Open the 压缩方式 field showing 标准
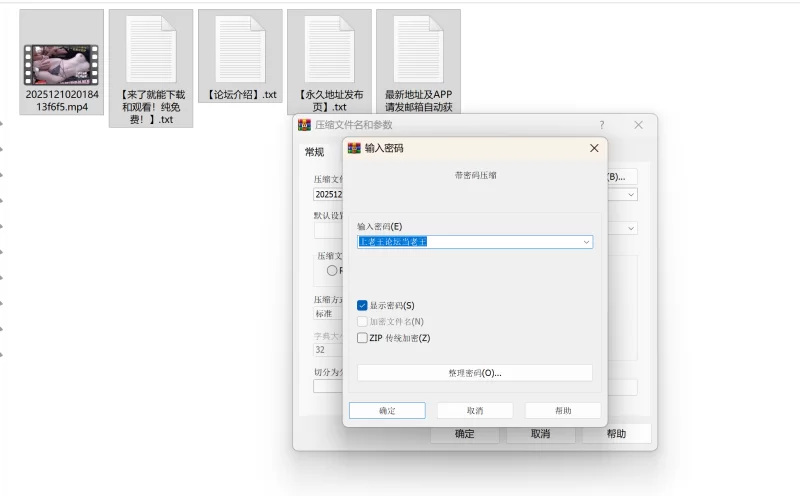Image resolution: width=800 pixels, height=496 pixels. tap(328, 314)
